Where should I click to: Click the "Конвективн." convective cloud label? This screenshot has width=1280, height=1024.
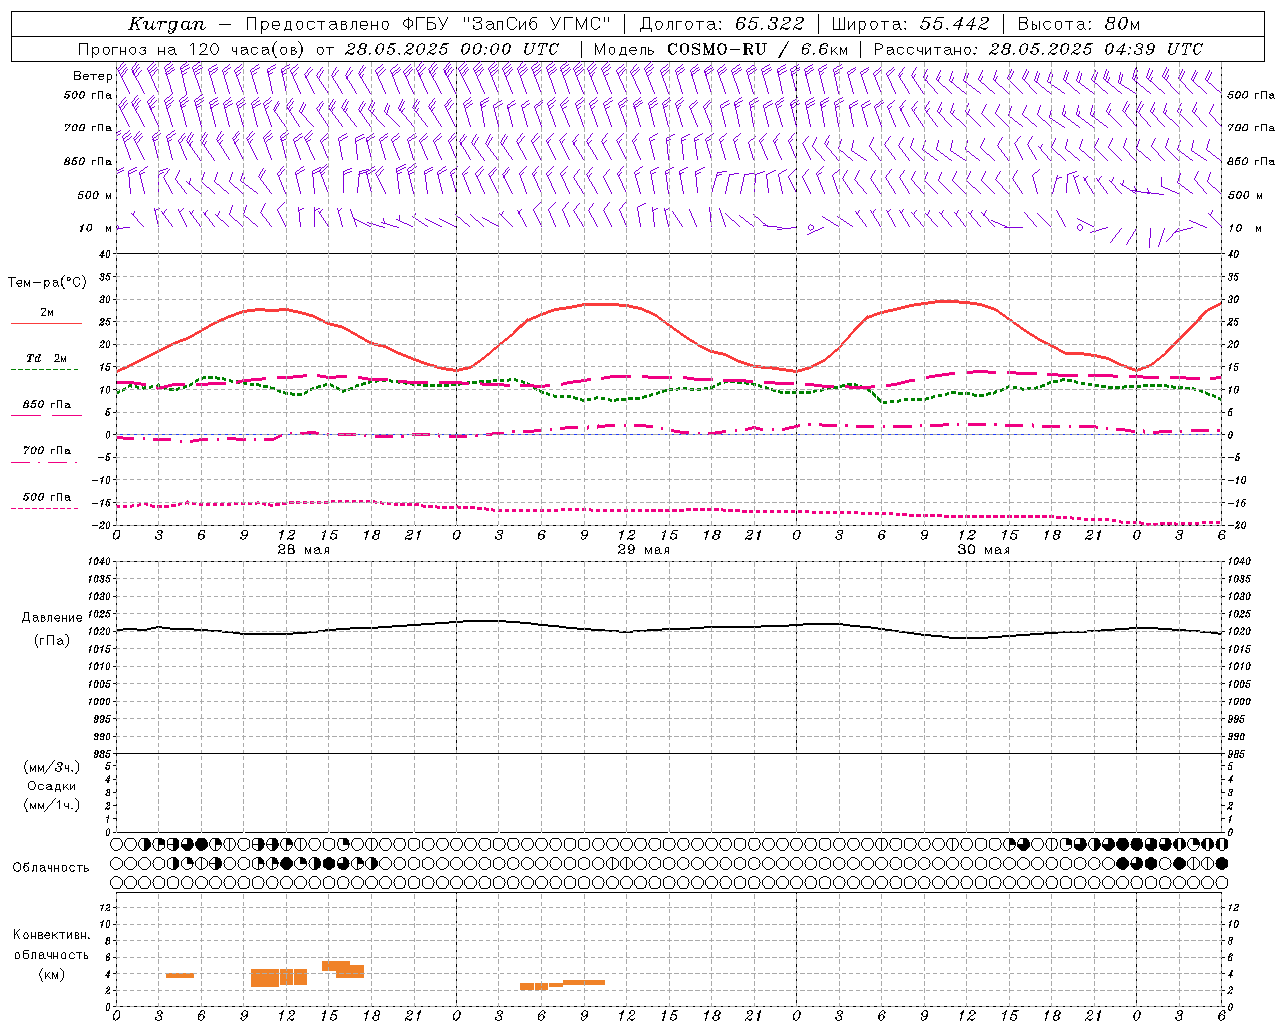(51, 935)
